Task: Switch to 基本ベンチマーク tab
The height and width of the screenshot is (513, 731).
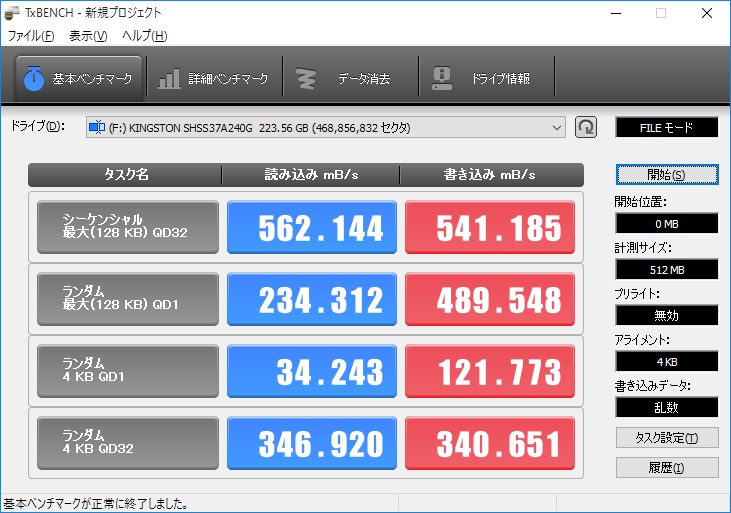Action: [79, 78]
